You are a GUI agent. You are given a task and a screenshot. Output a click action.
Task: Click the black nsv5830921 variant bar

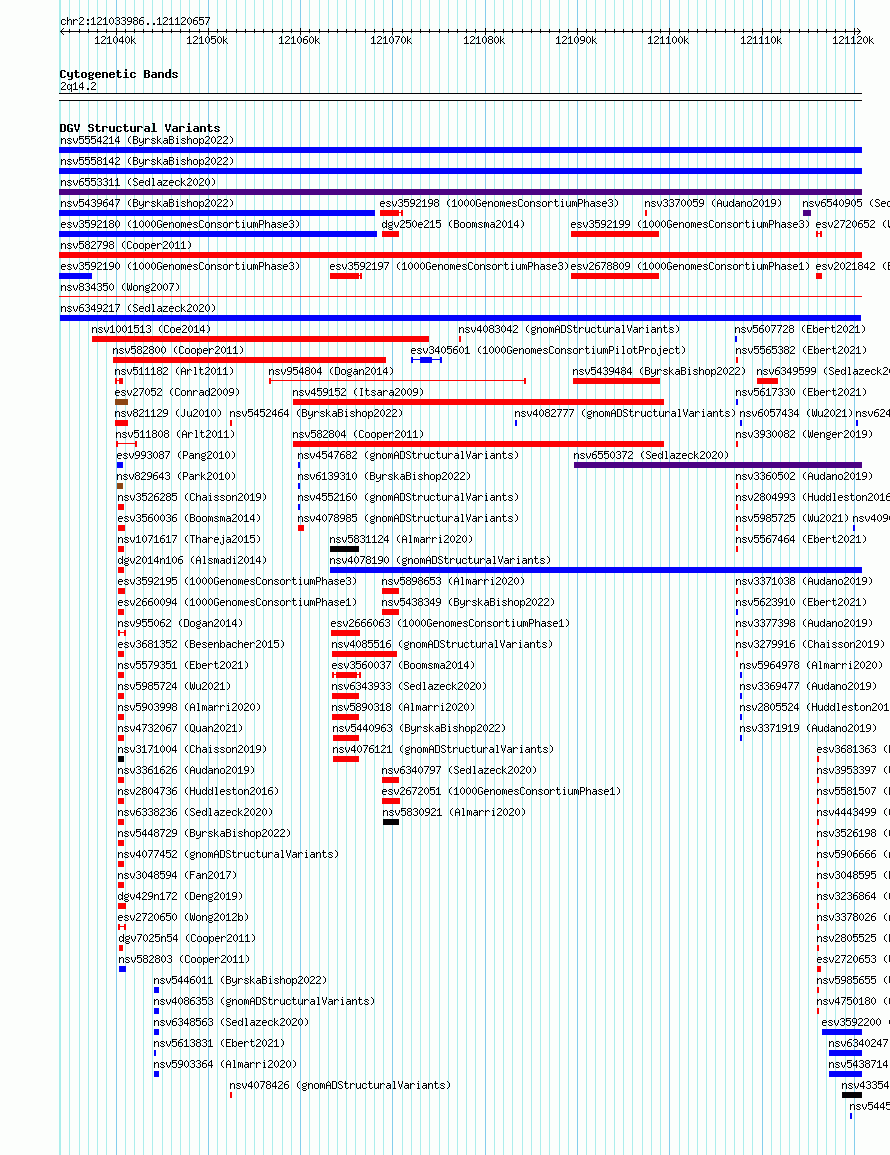(390, 822)
